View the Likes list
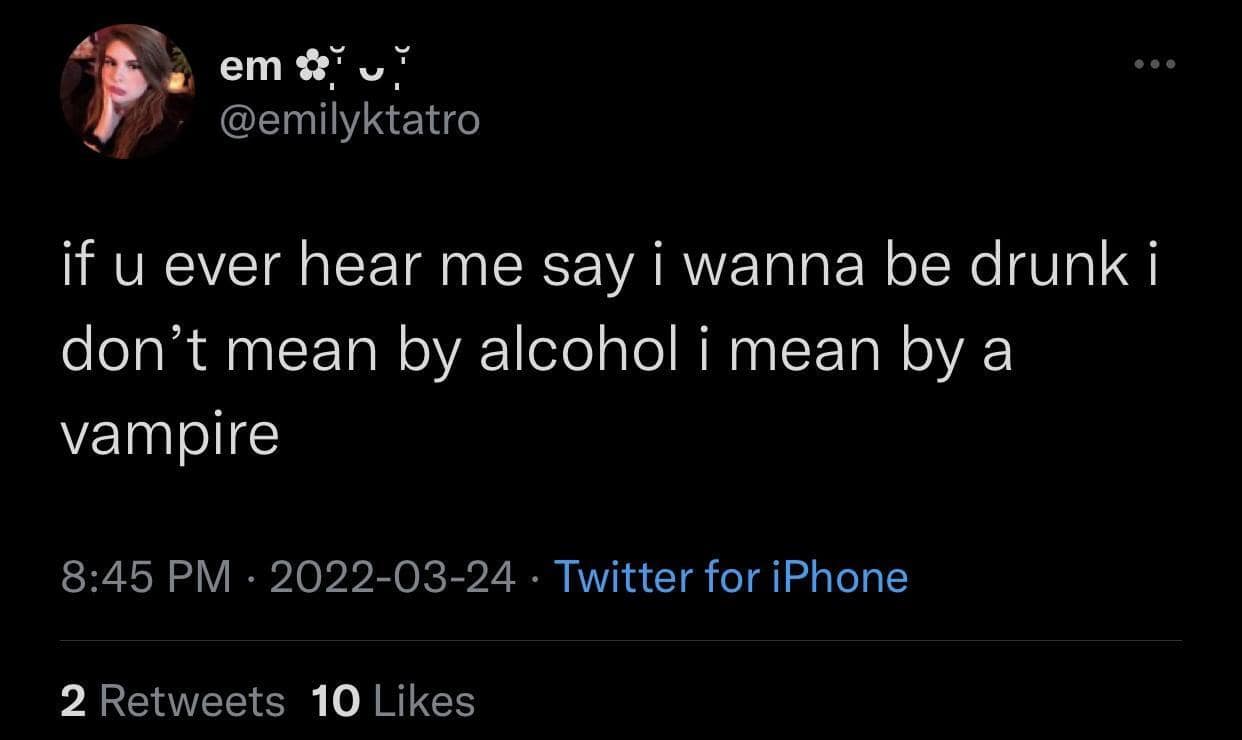 pos(423,701)
